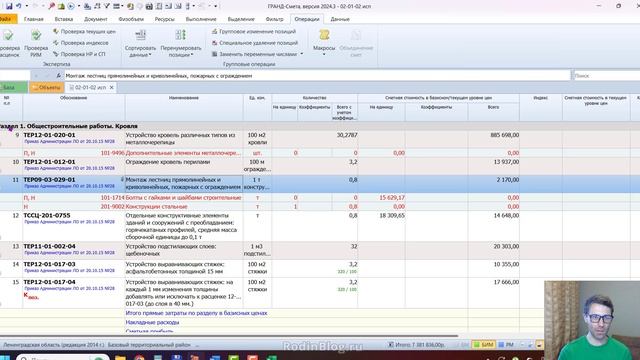Open the Объекты tab
Image resolution: width=640 pixels, height=360 pixels.
point(47,87)
